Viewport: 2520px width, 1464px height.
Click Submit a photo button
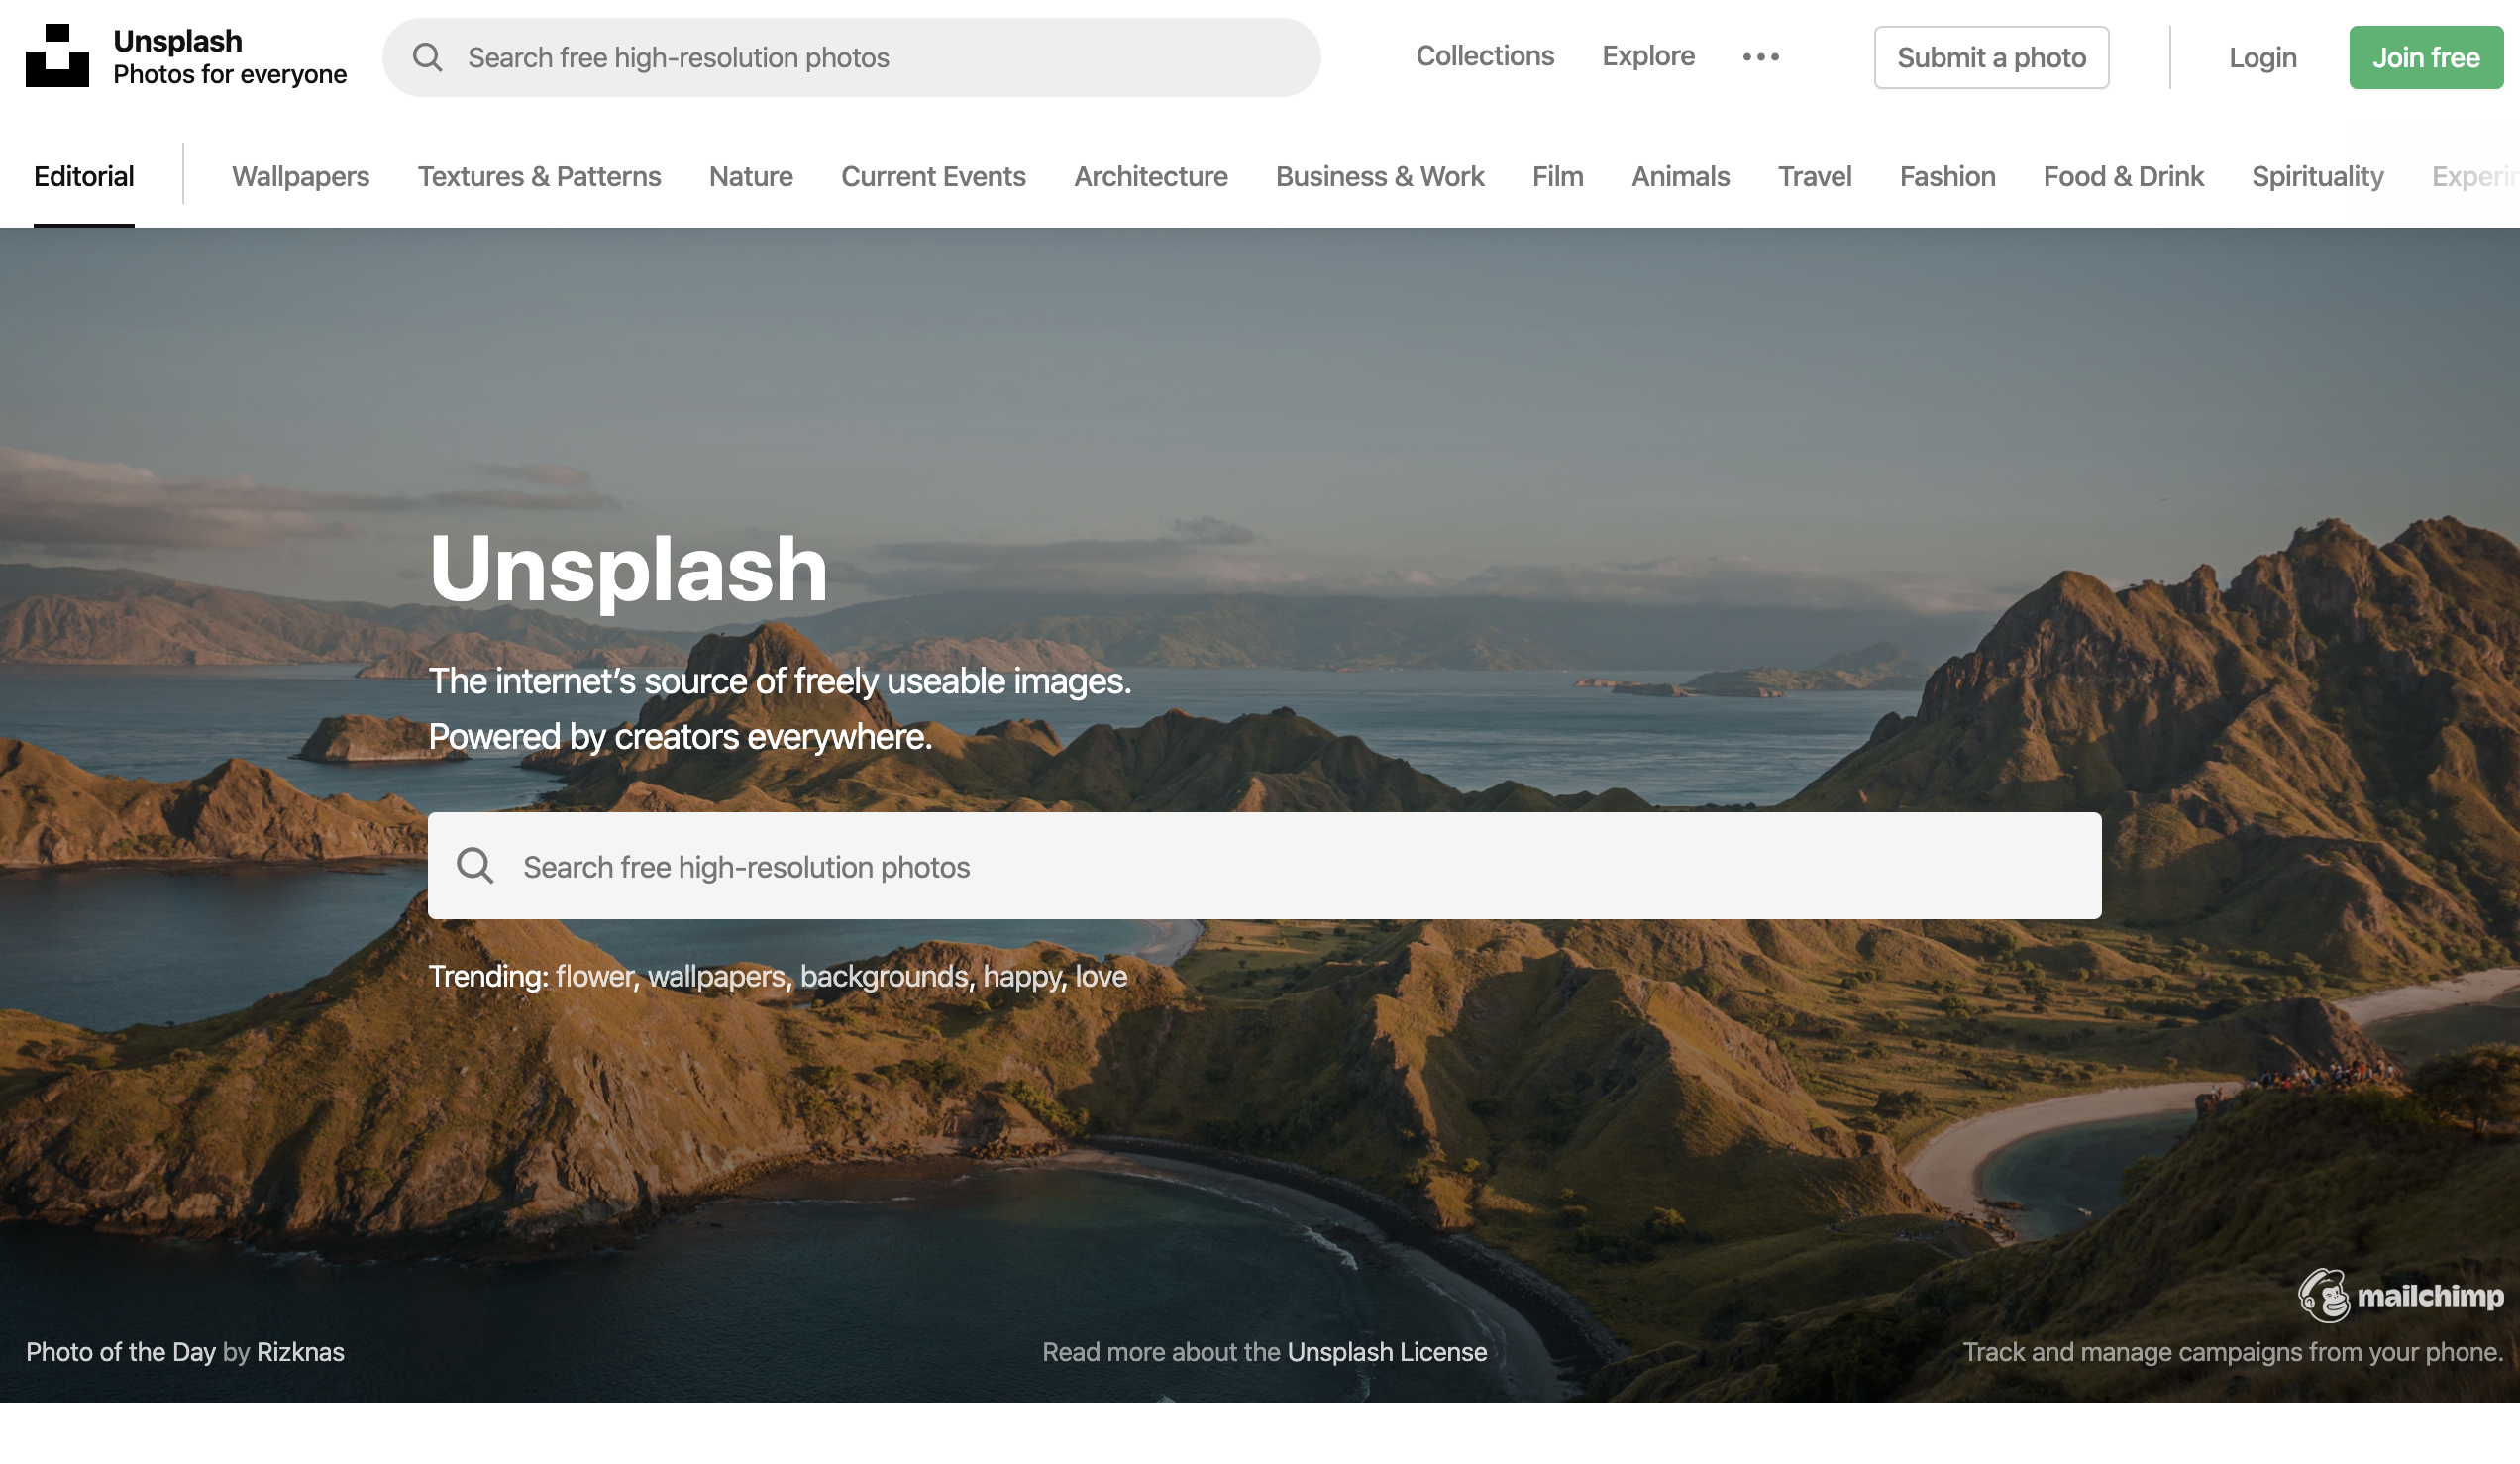point(1991,57)
